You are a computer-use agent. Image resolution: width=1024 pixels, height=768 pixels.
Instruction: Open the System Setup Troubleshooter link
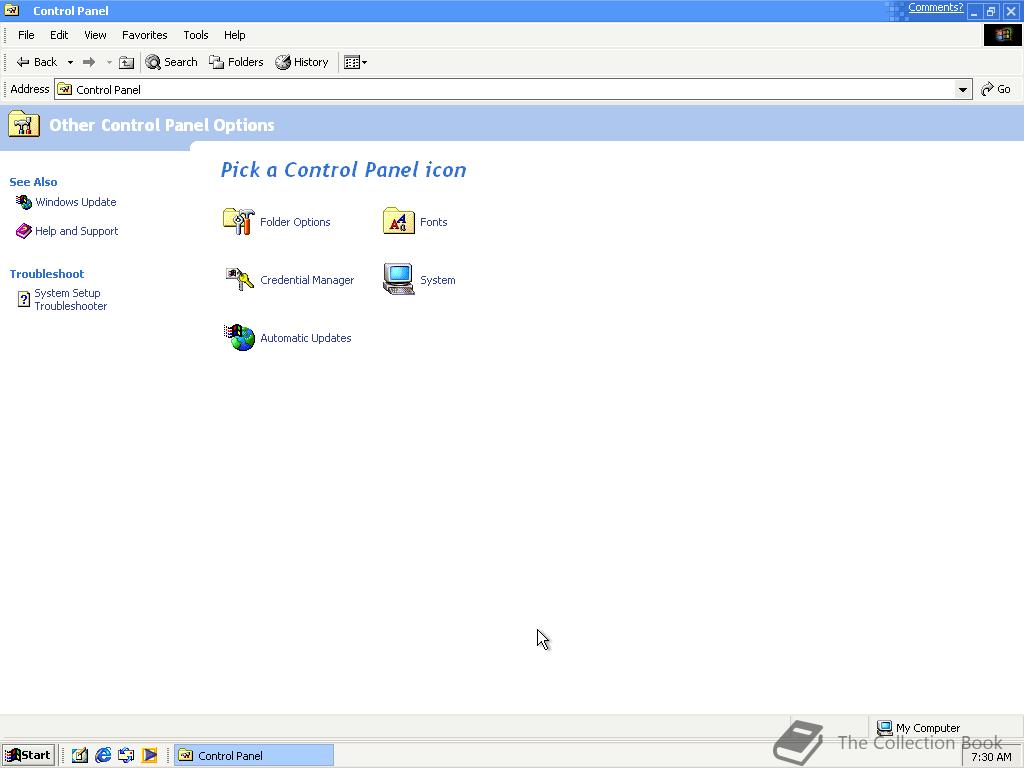point(71,300)
